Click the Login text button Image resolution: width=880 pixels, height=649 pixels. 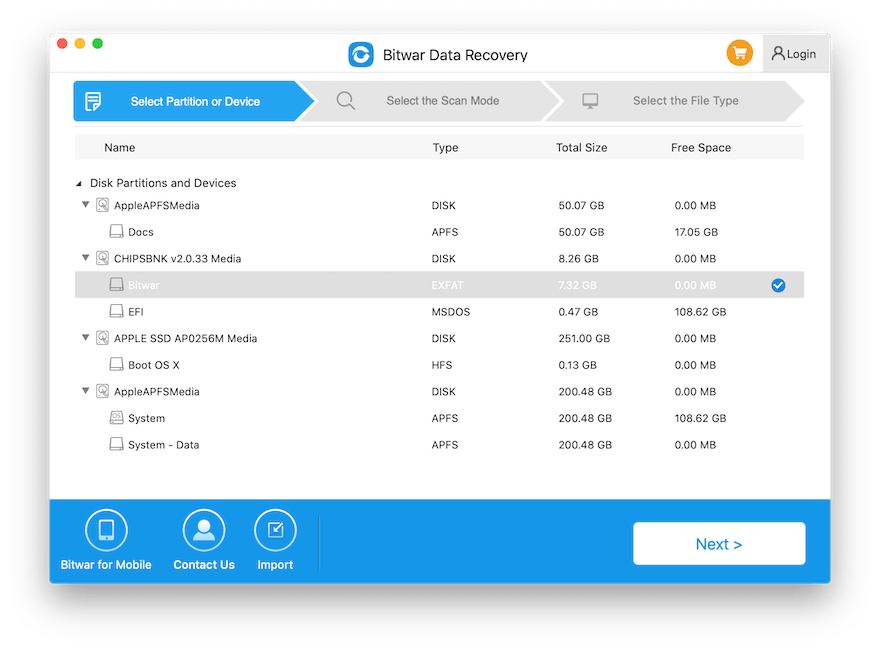801,54
